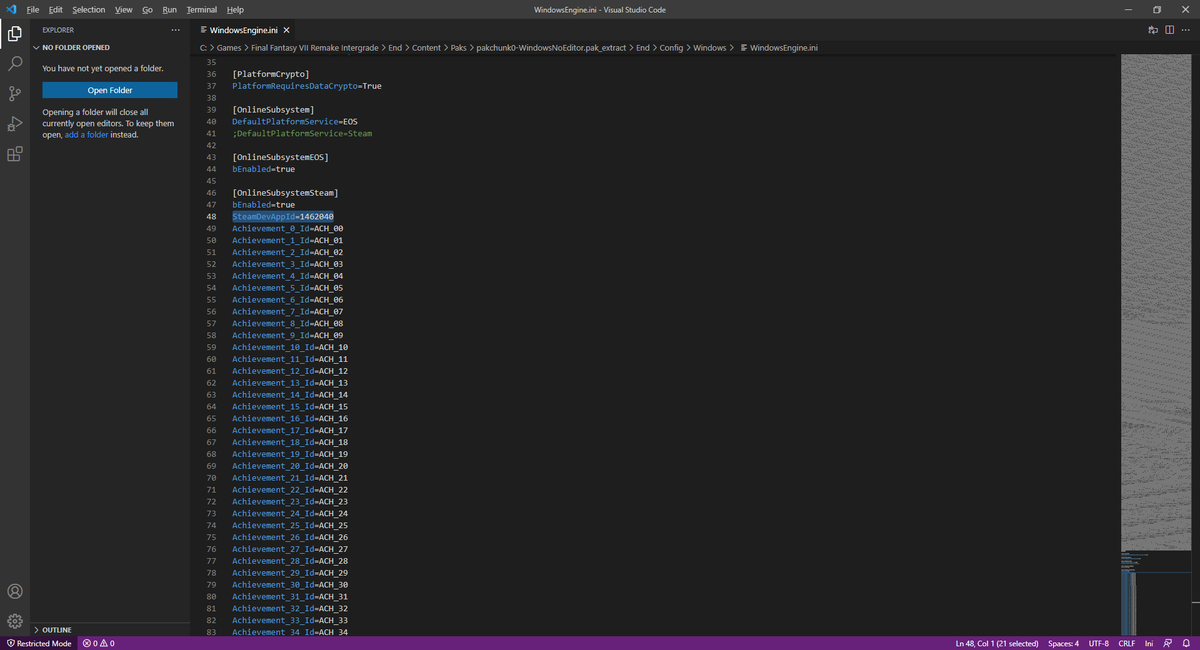
Task: Click the feedback icon in status bar
Action: 1167,643
